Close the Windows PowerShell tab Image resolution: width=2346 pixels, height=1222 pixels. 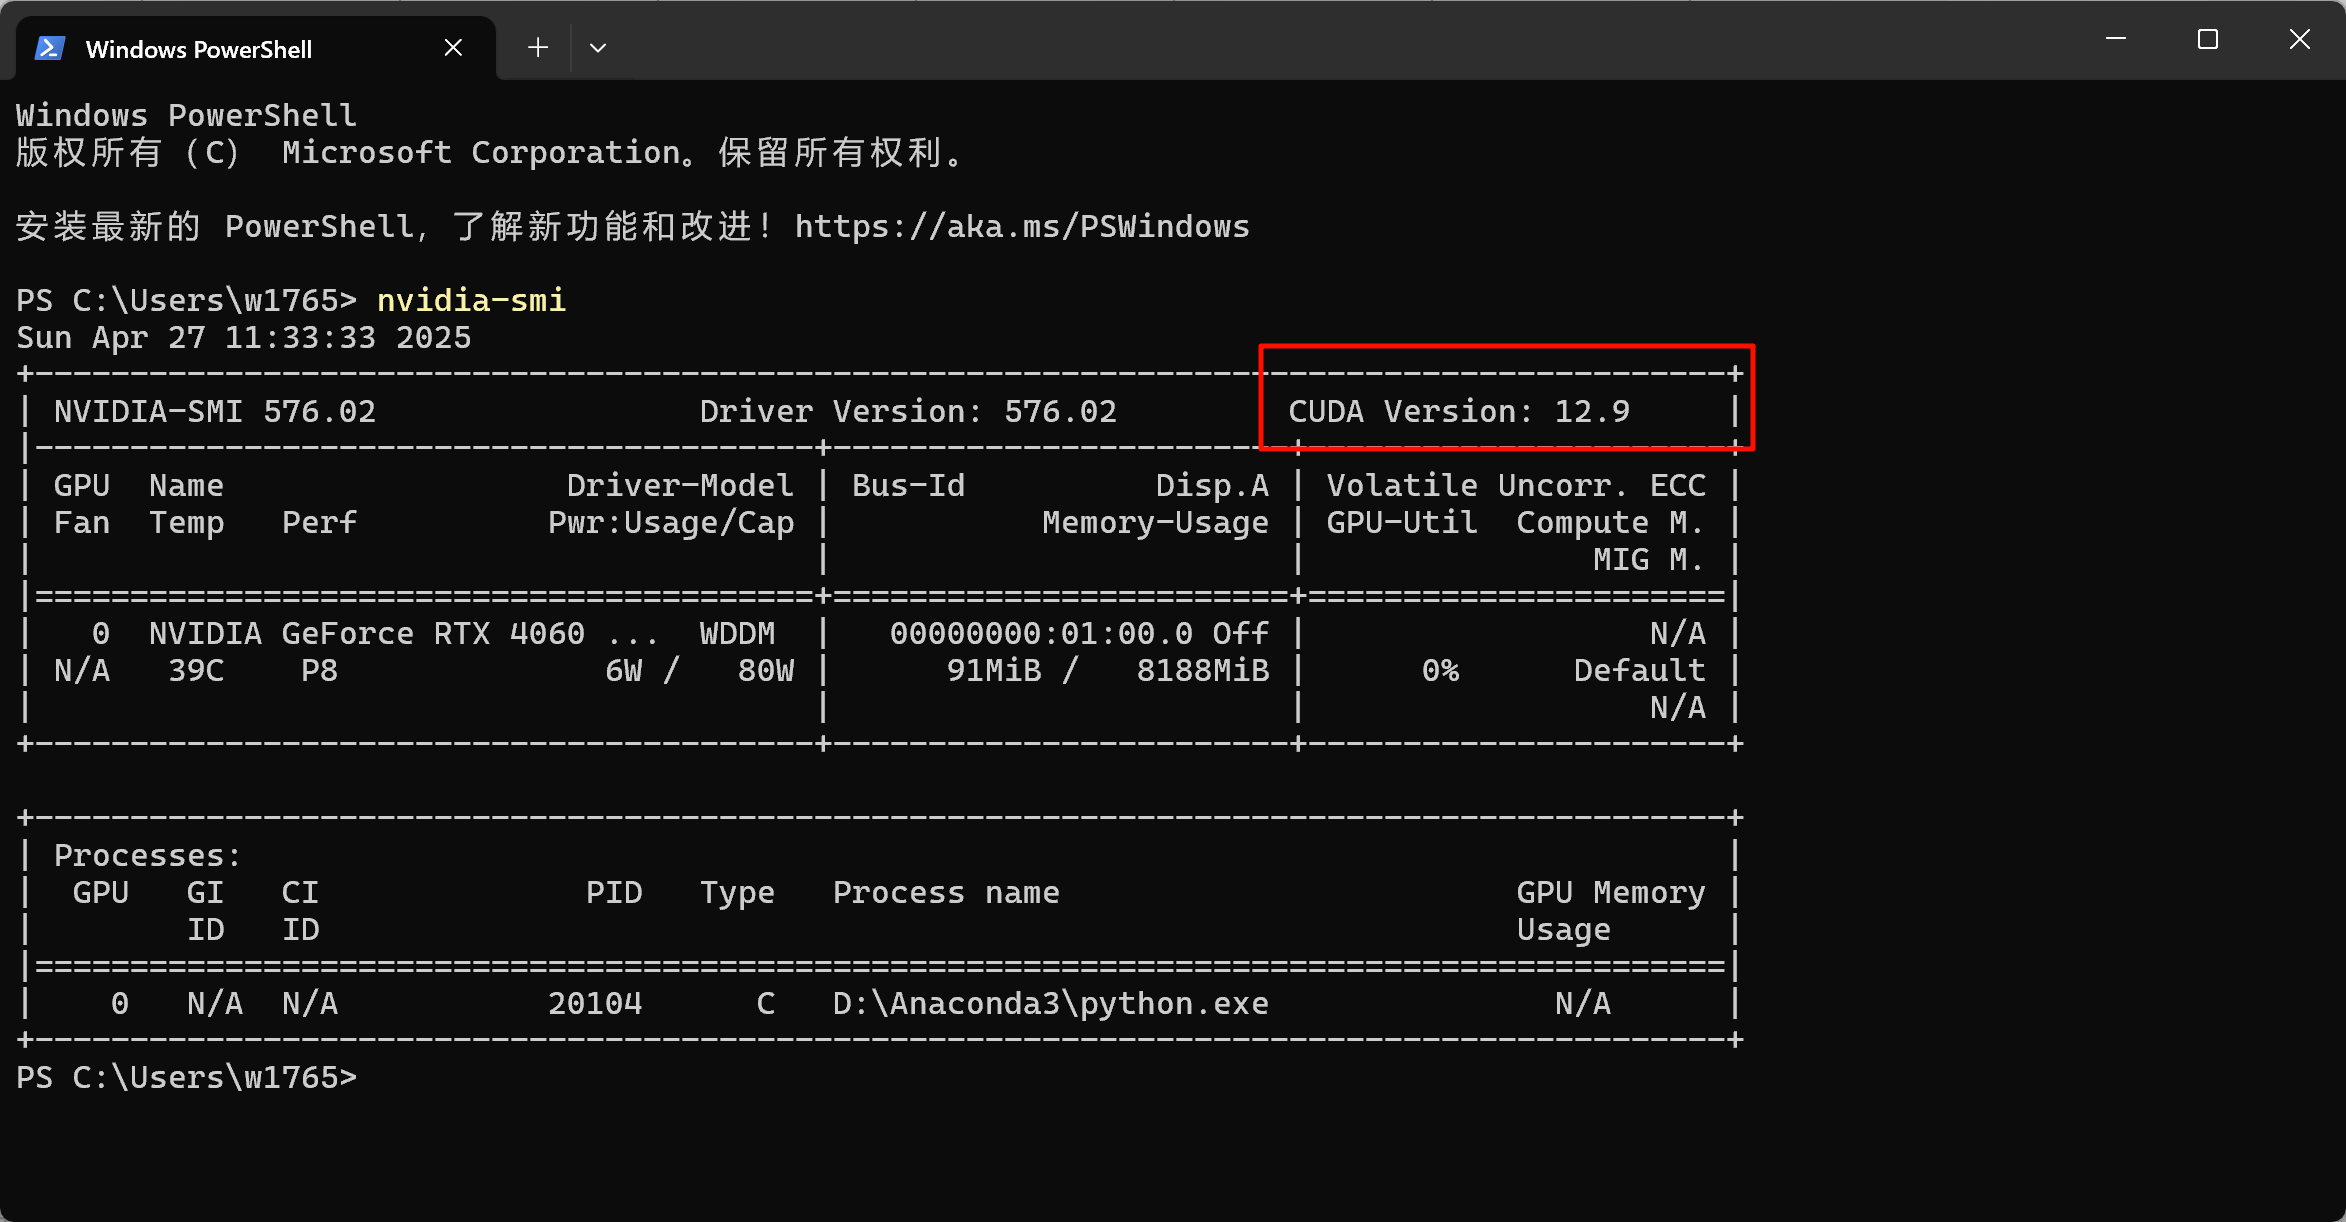[x=452, y=46]
